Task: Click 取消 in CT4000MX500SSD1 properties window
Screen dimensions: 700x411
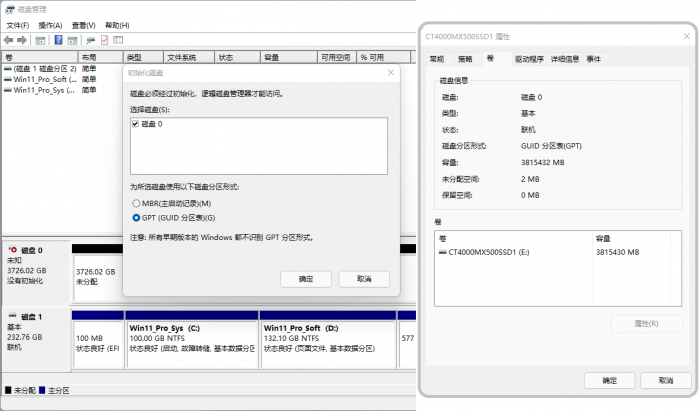Action: click(x=666, y=381)
